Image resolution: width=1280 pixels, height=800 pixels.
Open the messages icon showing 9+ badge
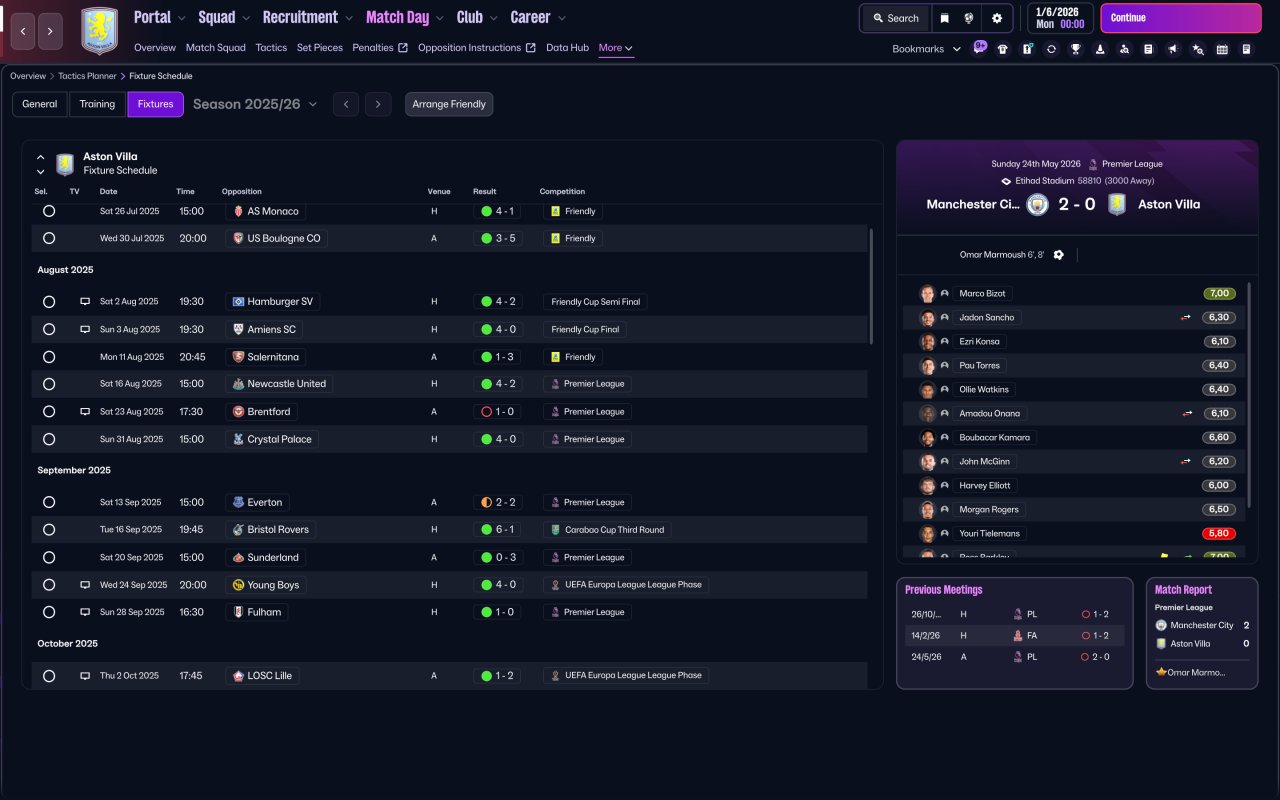[x=980, y=48]
